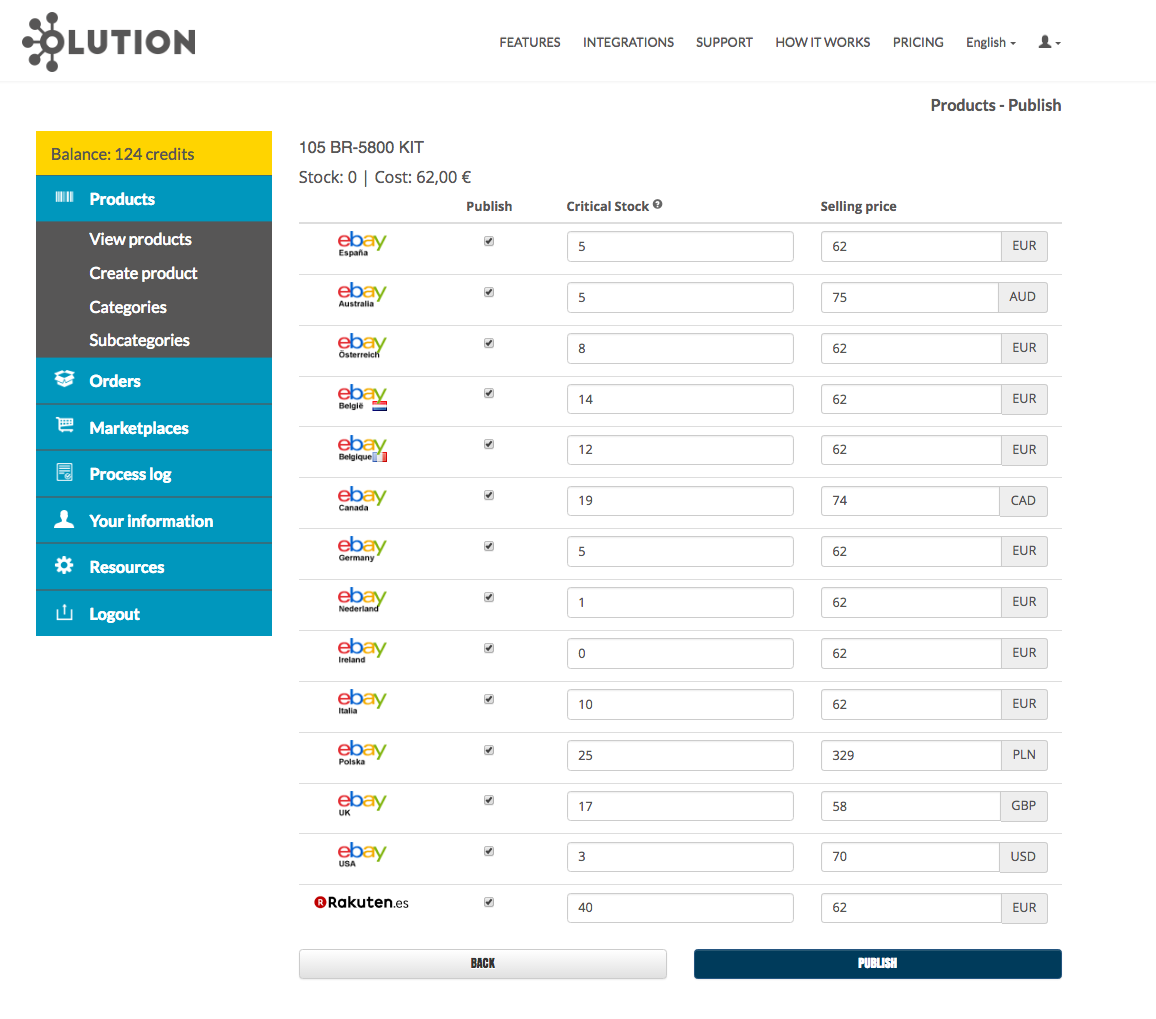Open How It Works page
Image resolution: width=1156 pixels, height=1019 pixels.
[x=823, y=42]
